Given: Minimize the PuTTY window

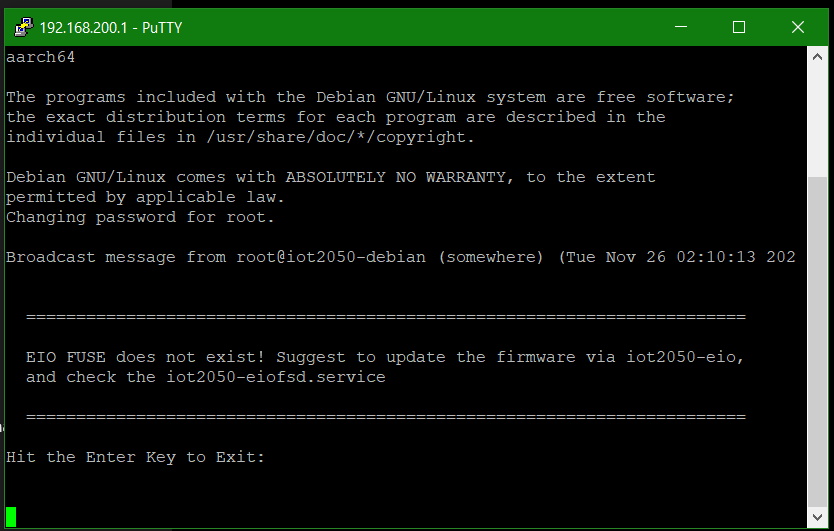Looking at the screenshot, I should (679, 27).
